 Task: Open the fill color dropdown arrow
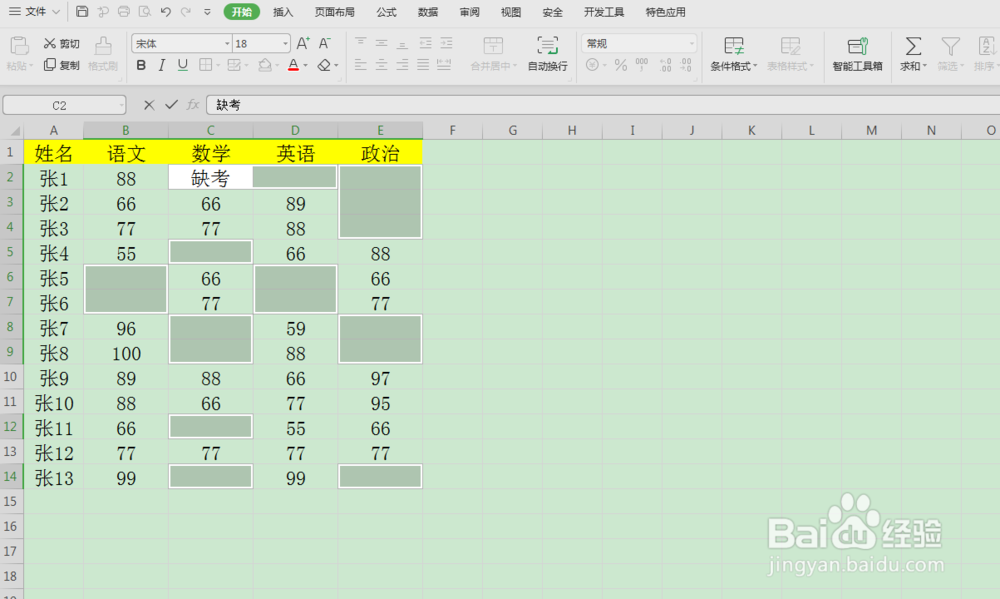[x=277, y=66]
